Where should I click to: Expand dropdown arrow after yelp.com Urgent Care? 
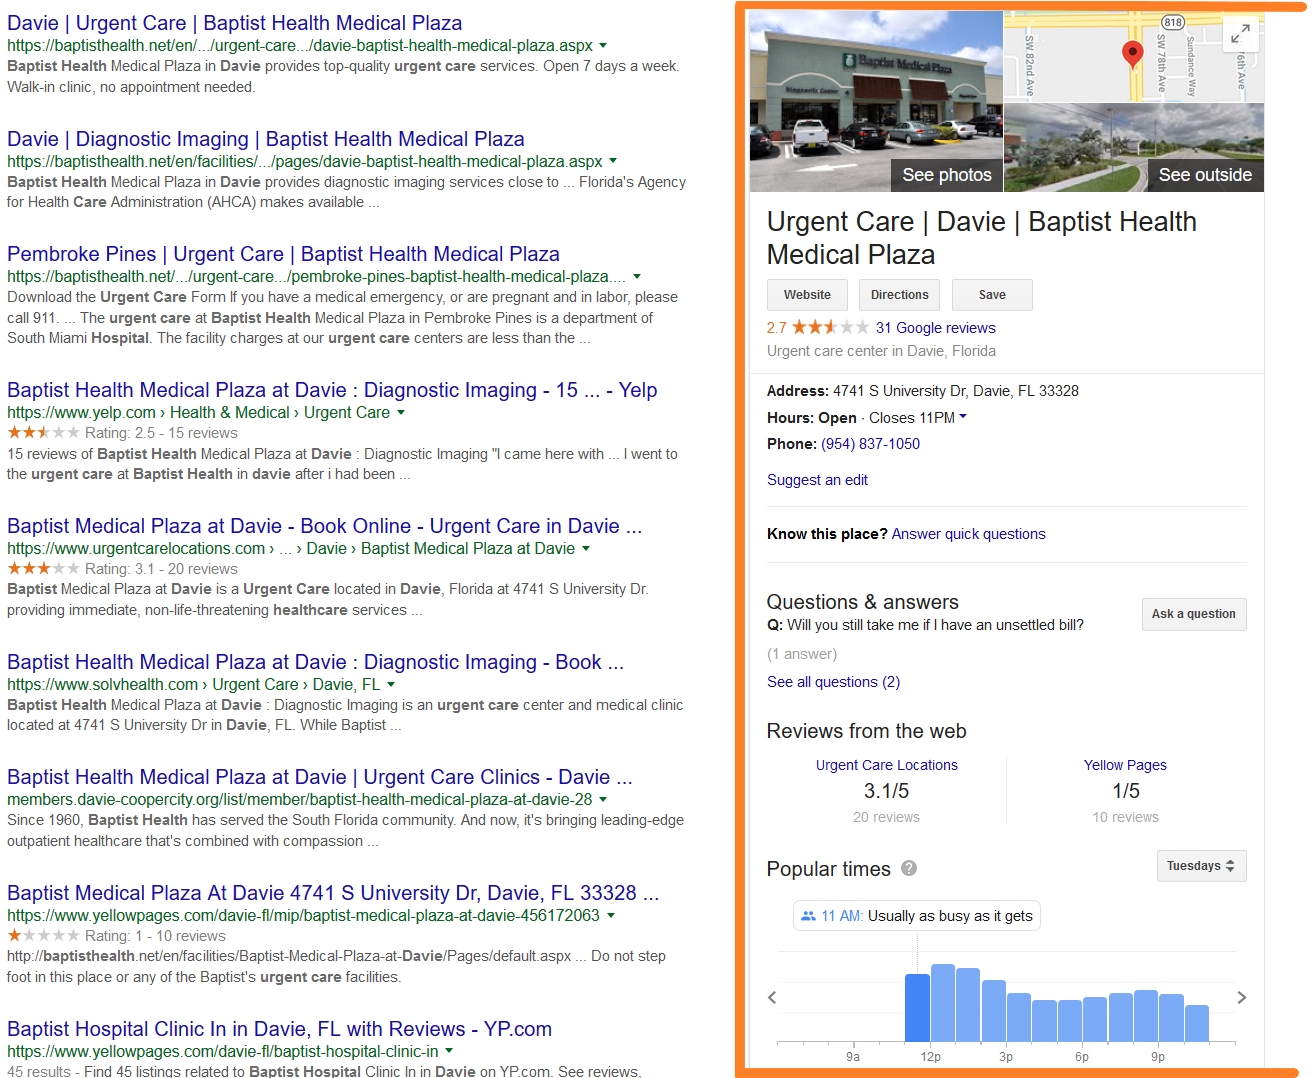(401, 412)
